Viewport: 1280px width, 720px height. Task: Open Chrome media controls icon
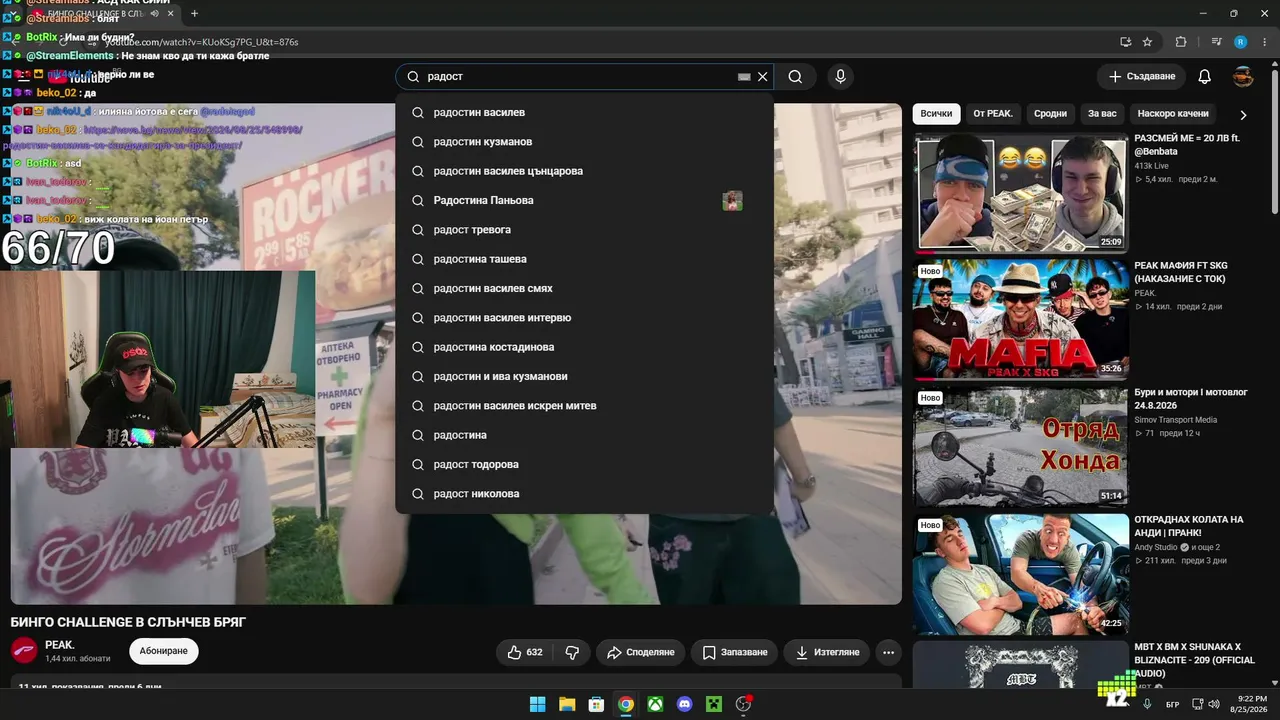(x=1217, y=42)
